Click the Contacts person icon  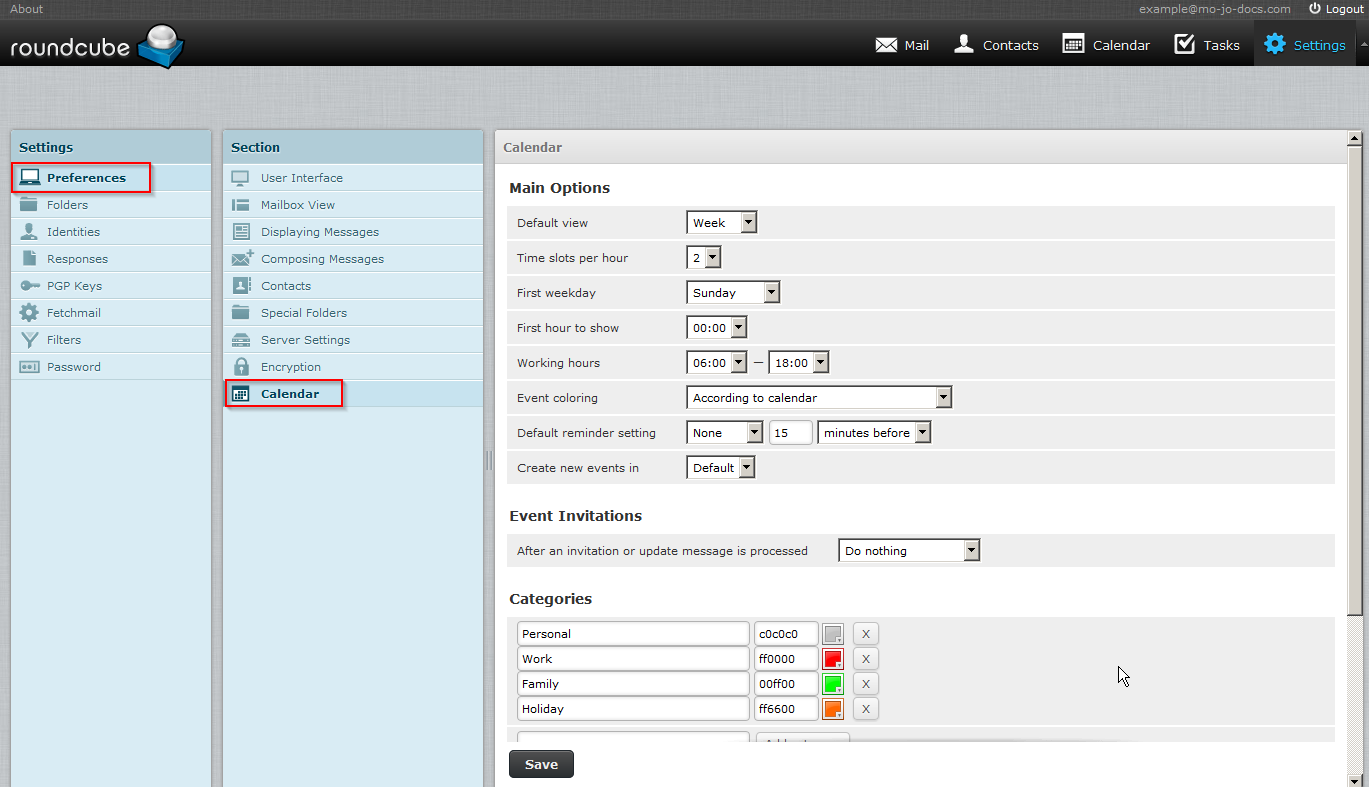[x=964, y=44]
